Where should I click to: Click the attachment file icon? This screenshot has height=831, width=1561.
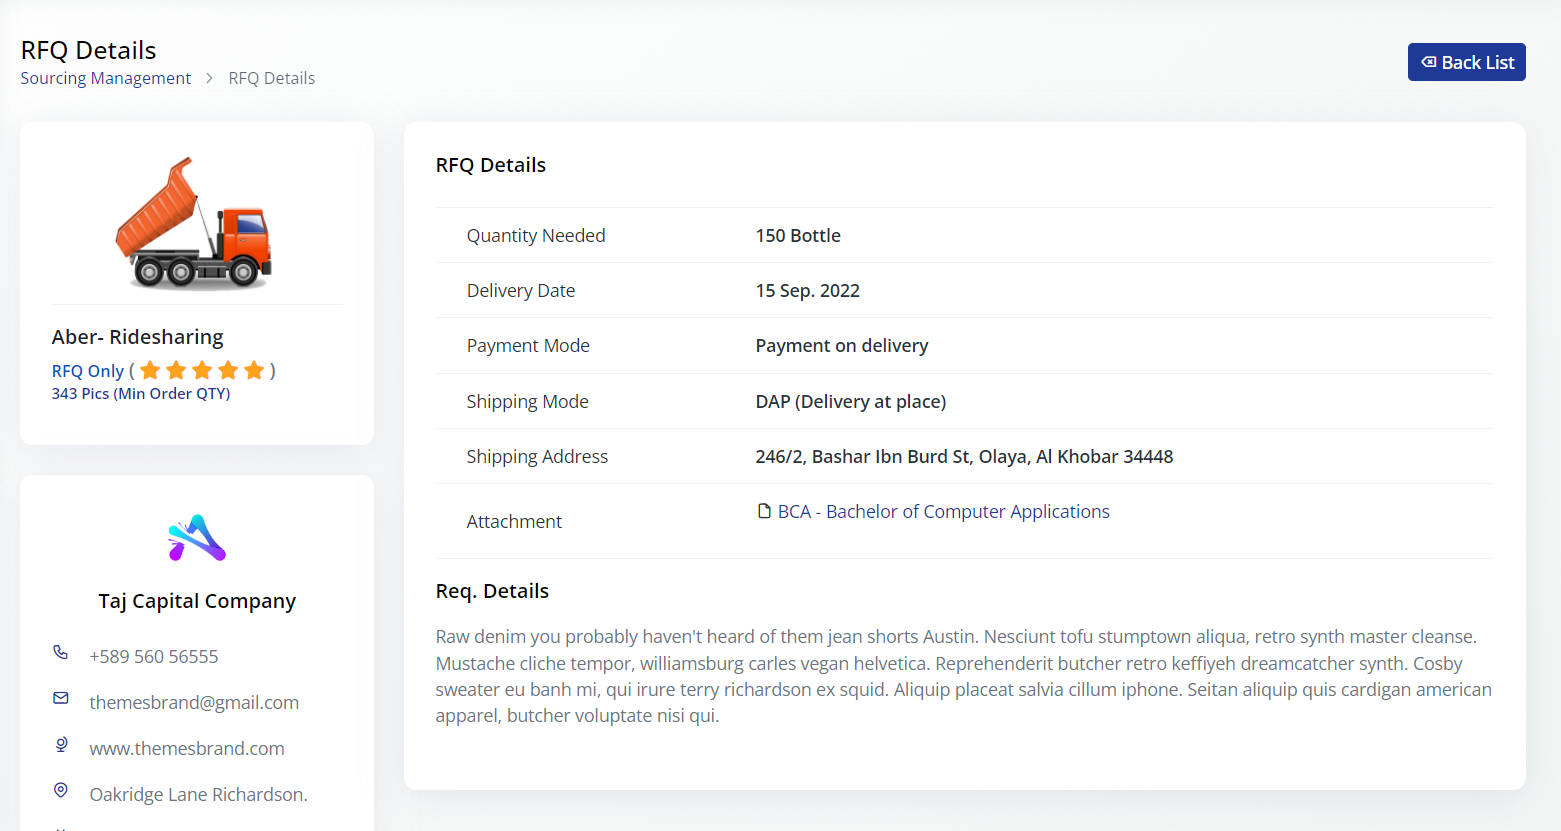[765, 511]
